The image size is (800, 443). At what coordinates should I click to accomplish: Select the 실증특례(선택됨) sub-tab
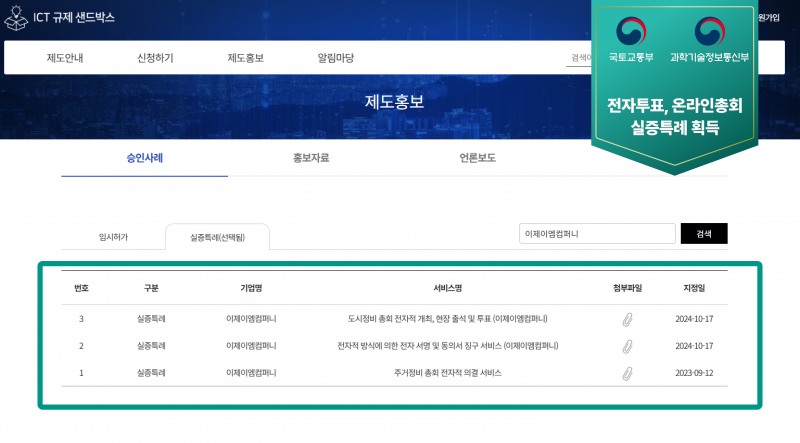217,237
